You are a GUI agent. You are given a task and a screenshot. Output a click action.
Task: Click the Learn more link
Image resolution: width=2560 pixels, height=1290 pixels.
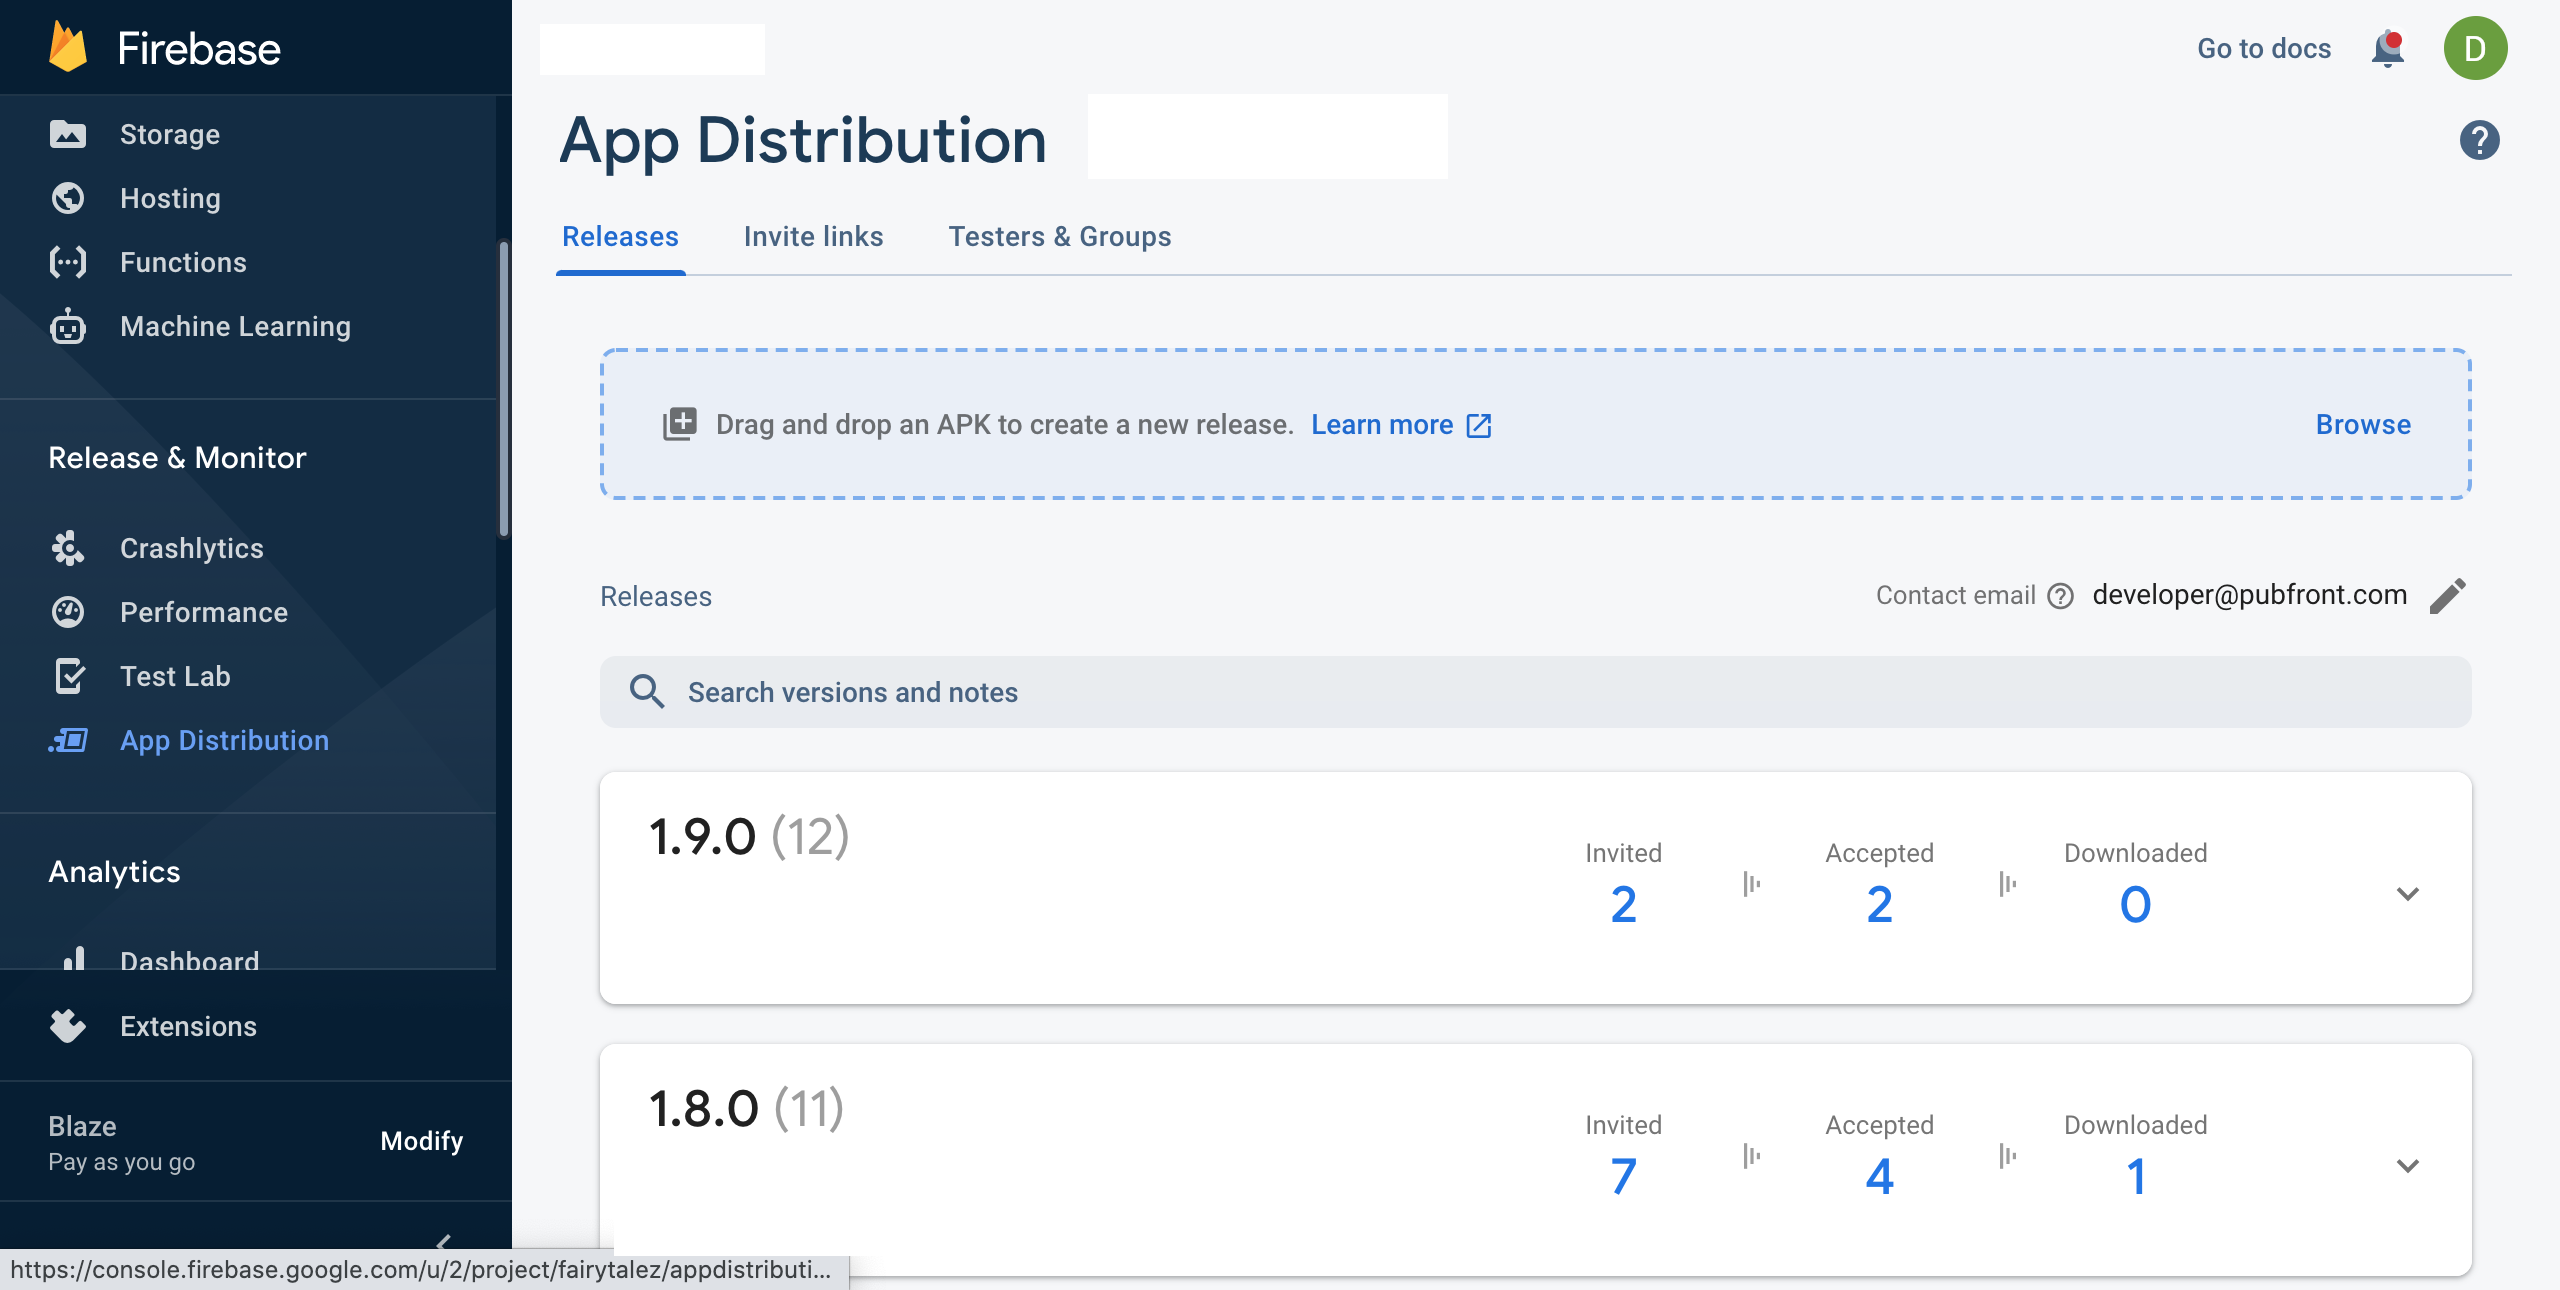click(1382, 424)
